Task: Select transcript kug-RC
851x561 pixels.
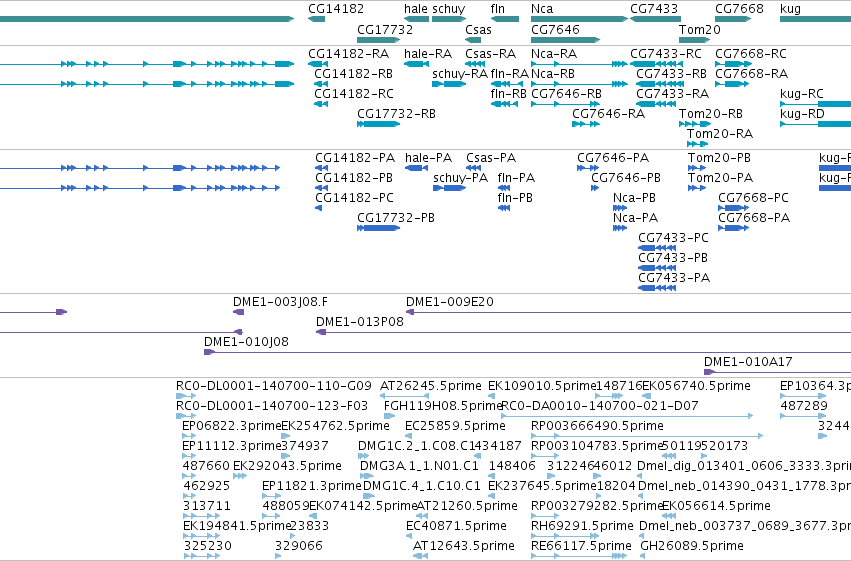Action: (x=802, y=94)
